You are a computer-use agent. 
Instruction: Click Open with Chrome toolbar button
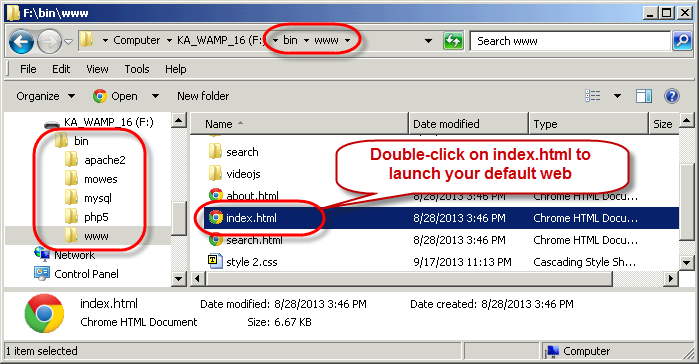tap(115, 96)
